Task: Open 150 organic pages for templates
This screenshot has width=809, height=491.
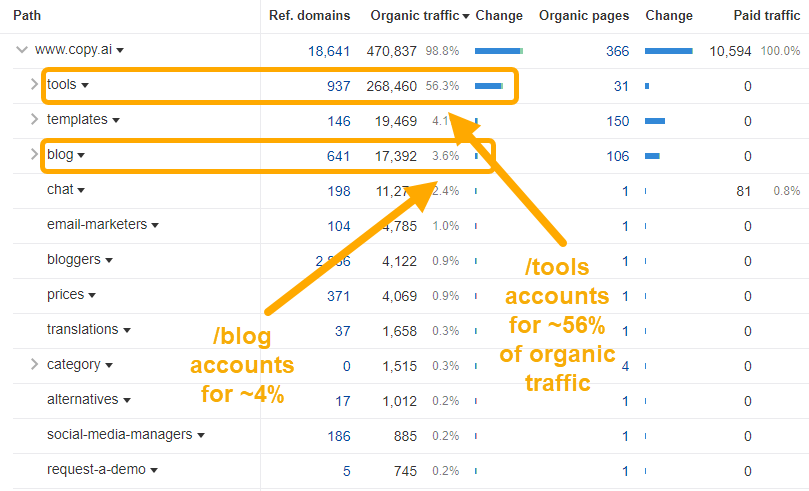Action: coord(617,121)
